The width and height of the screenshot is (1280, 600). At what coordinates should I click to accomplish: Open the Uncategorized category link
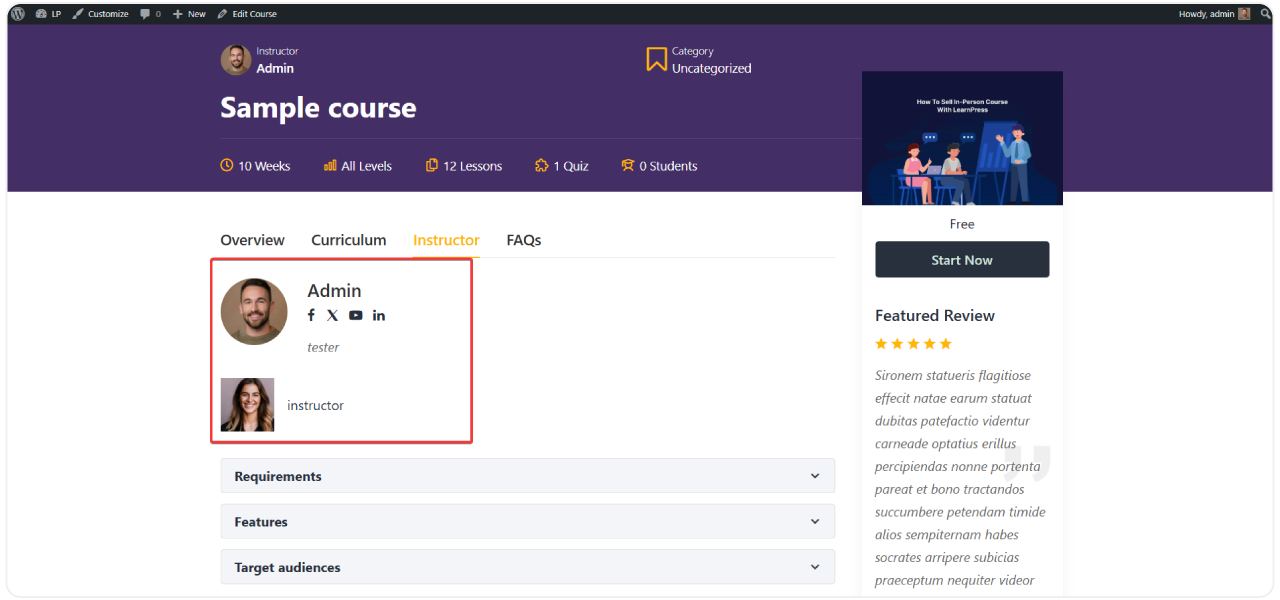[x=711, y=69]
